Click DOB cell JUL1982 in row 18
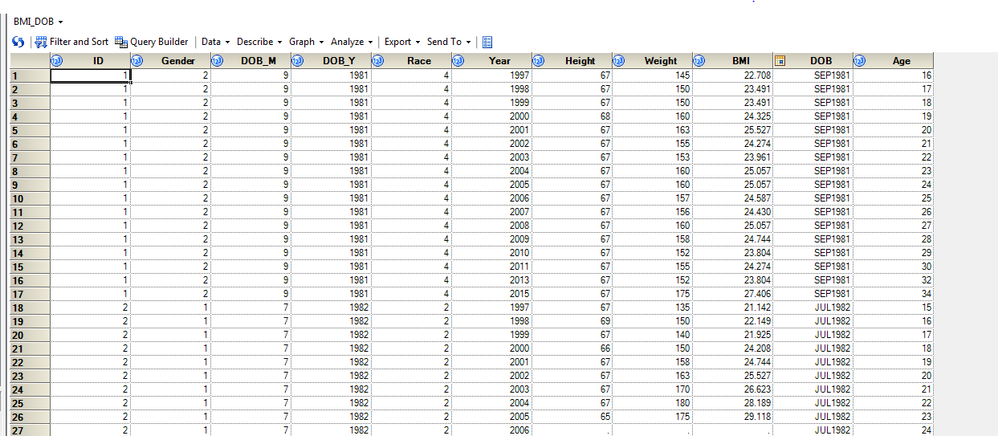Viewport: 998px width, 436px height. [x=813, y=307]
